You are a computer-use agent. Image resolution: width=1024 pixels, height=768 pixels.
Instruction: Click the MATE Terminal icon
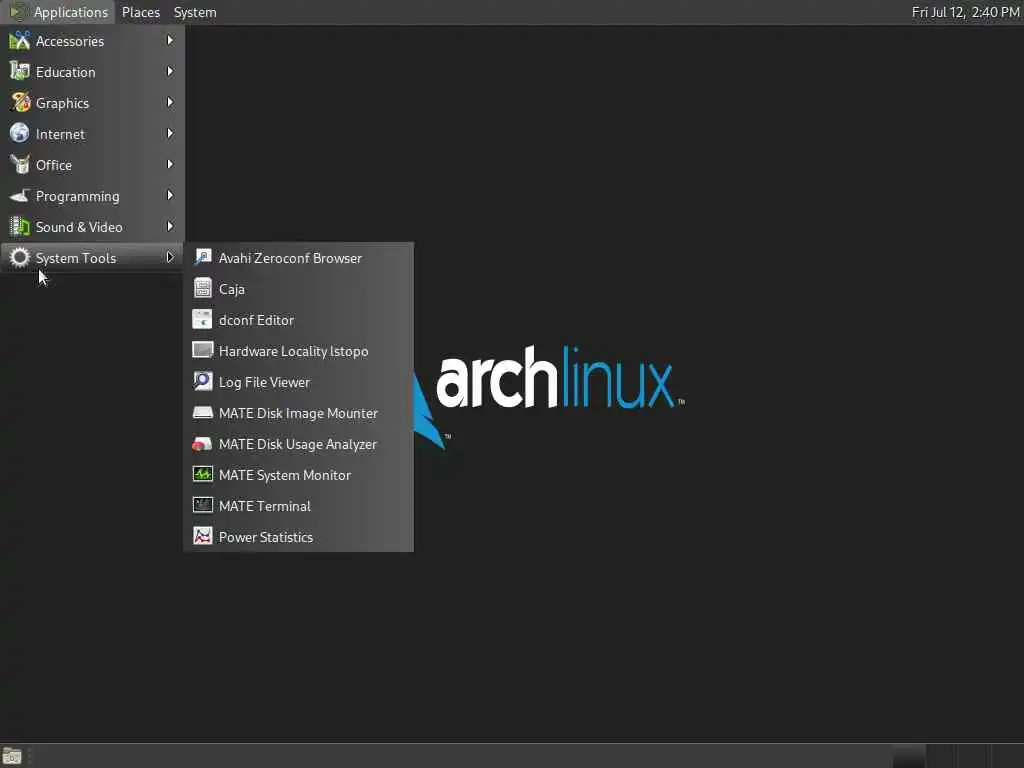pyautogui.click(x=202, y=506)
